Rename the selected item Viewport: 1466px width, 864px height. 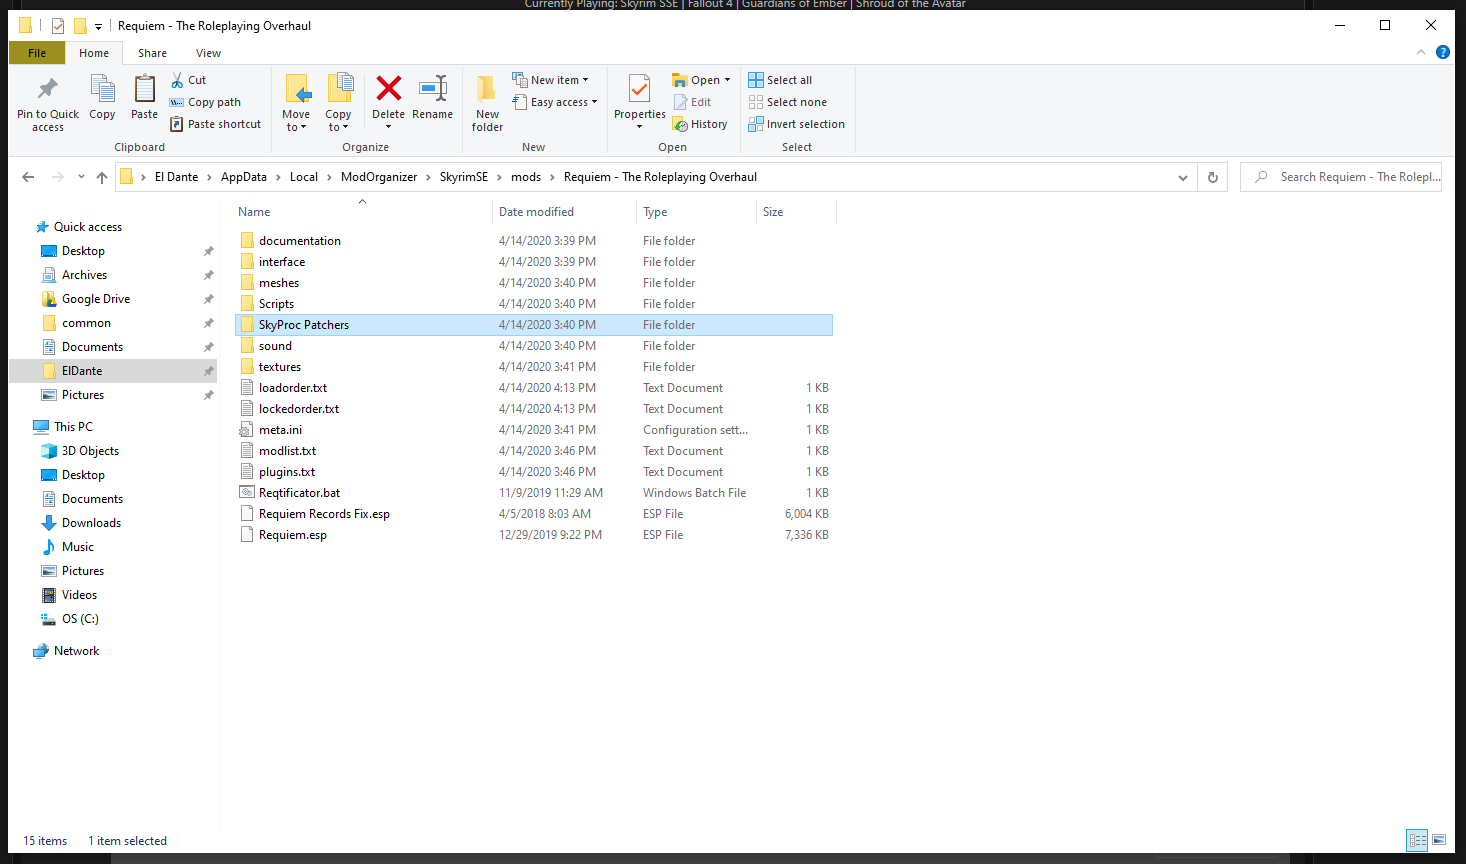point(432,98)
